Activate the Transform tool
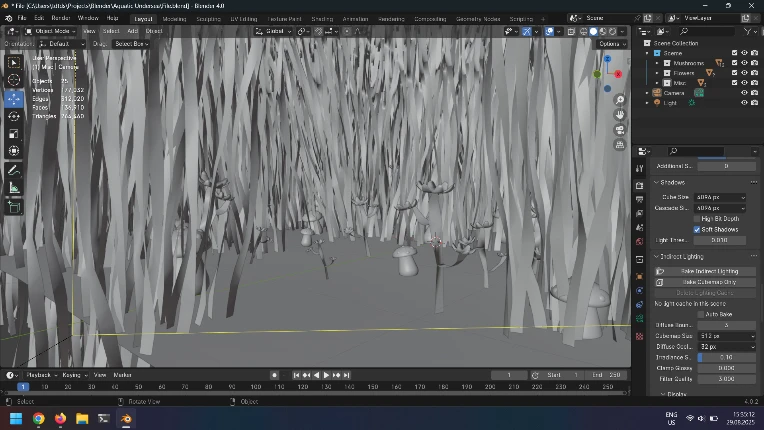The height and width of the screenshot is (430, 764). click(14, 150)
